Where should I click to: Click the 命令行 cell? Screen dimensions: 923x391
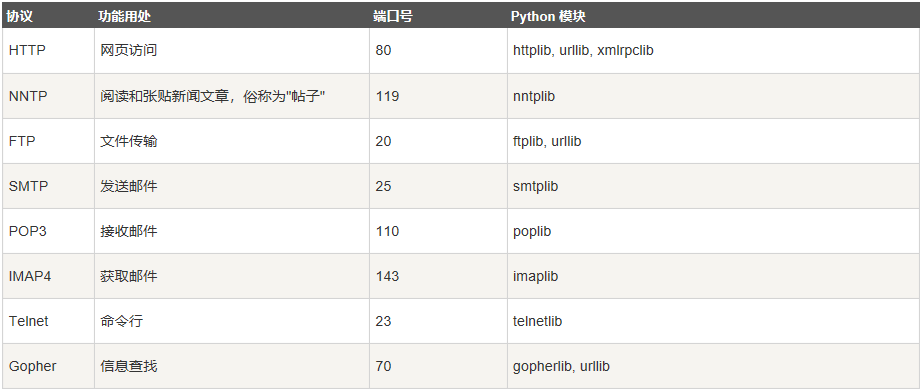(232, 321)
